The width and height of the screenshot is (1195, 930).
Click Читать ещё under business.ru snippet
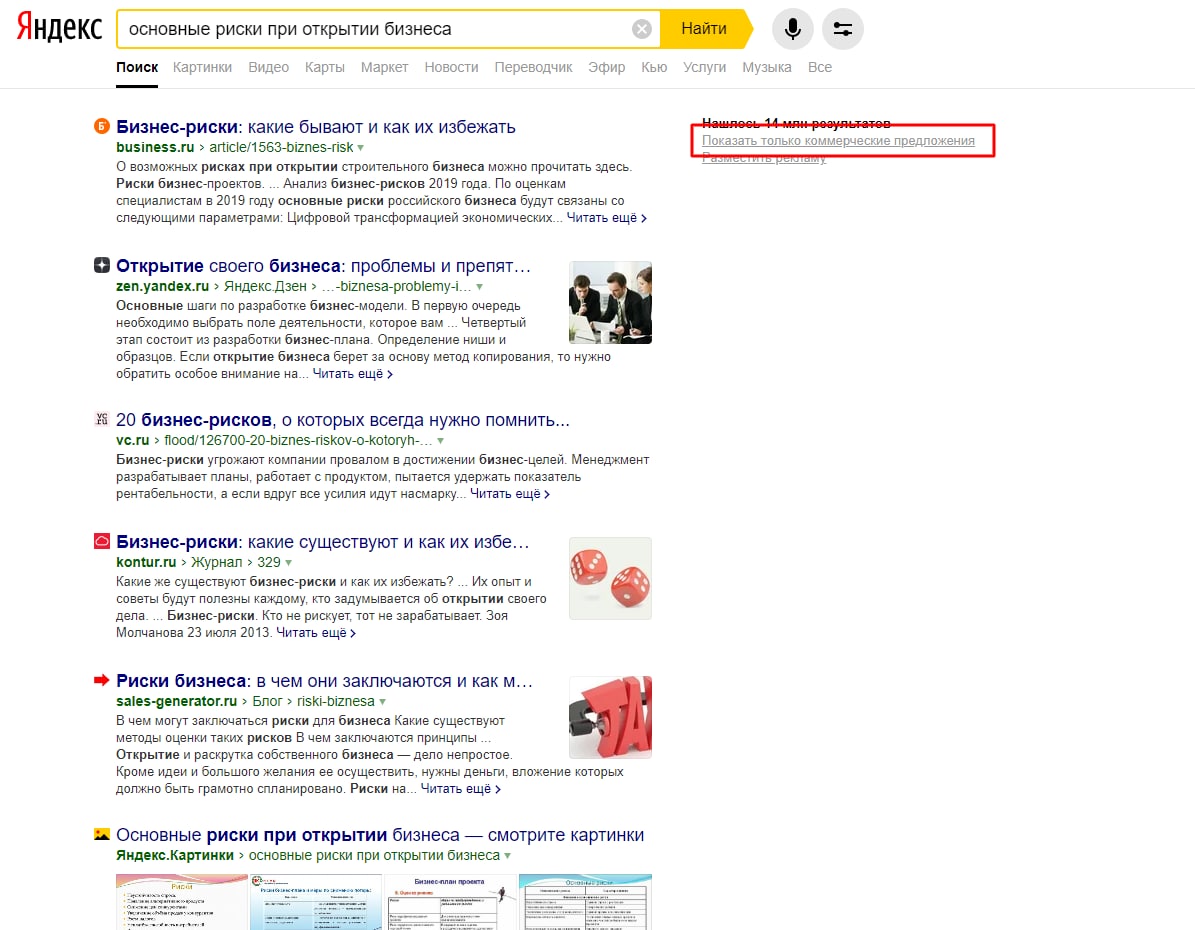607,218
